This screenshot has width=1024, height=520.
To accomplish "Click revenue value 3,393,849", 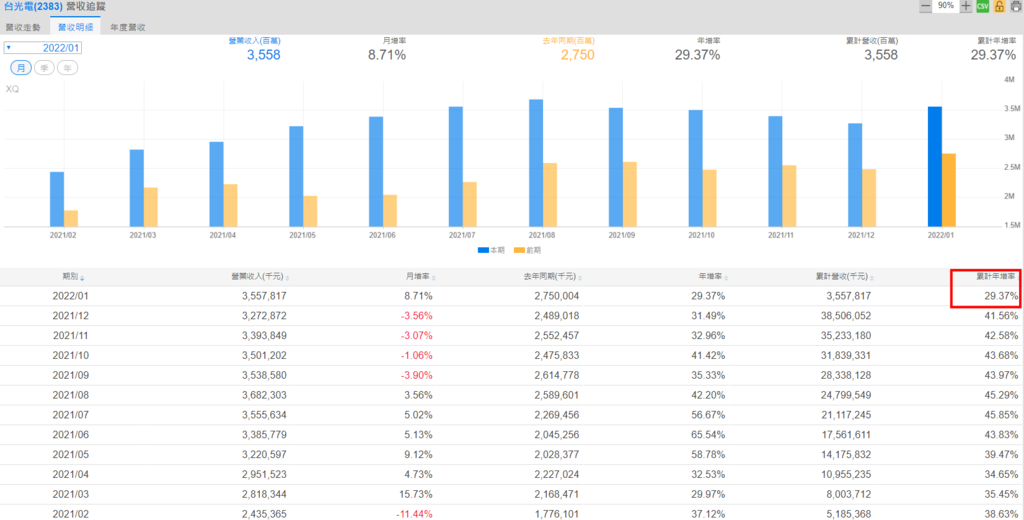I will [x=264, y=336].
